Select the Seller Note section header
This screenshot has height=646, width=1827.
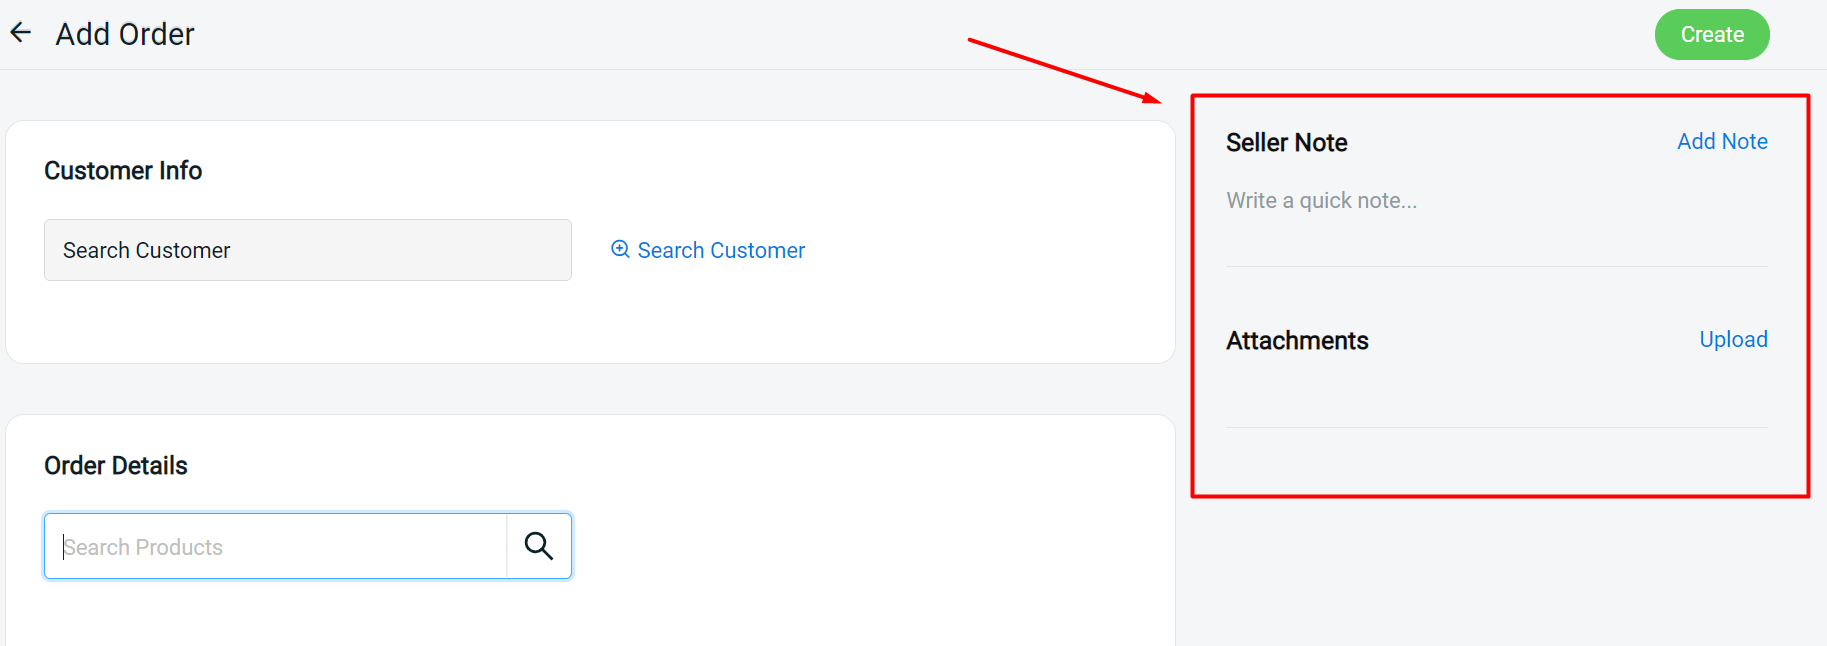click(x=1286, y=142)
